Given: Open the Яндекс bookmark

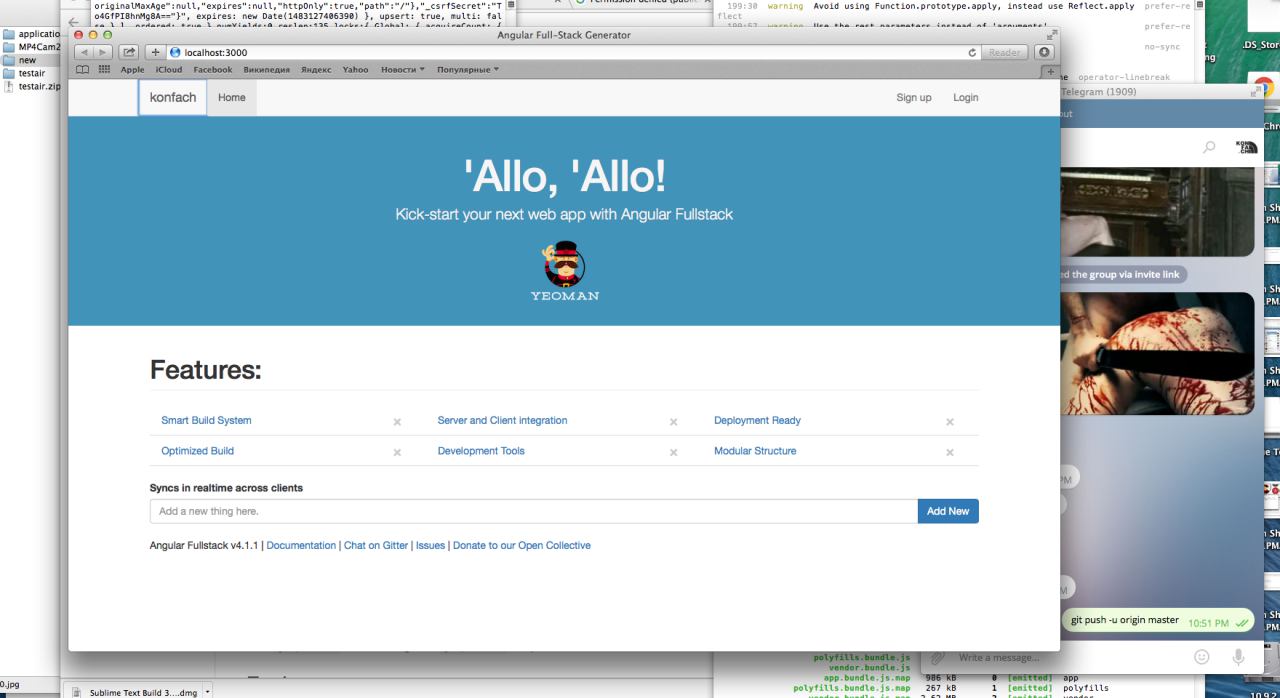Looking at the screenshot, I should tap(316, 70).
